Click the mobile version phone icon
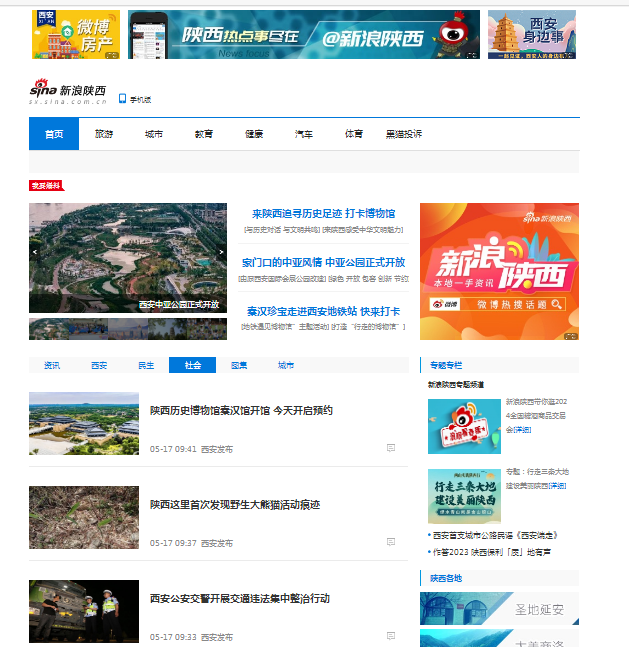The width and height of the screenshot is (629, 647). (122, 99)
